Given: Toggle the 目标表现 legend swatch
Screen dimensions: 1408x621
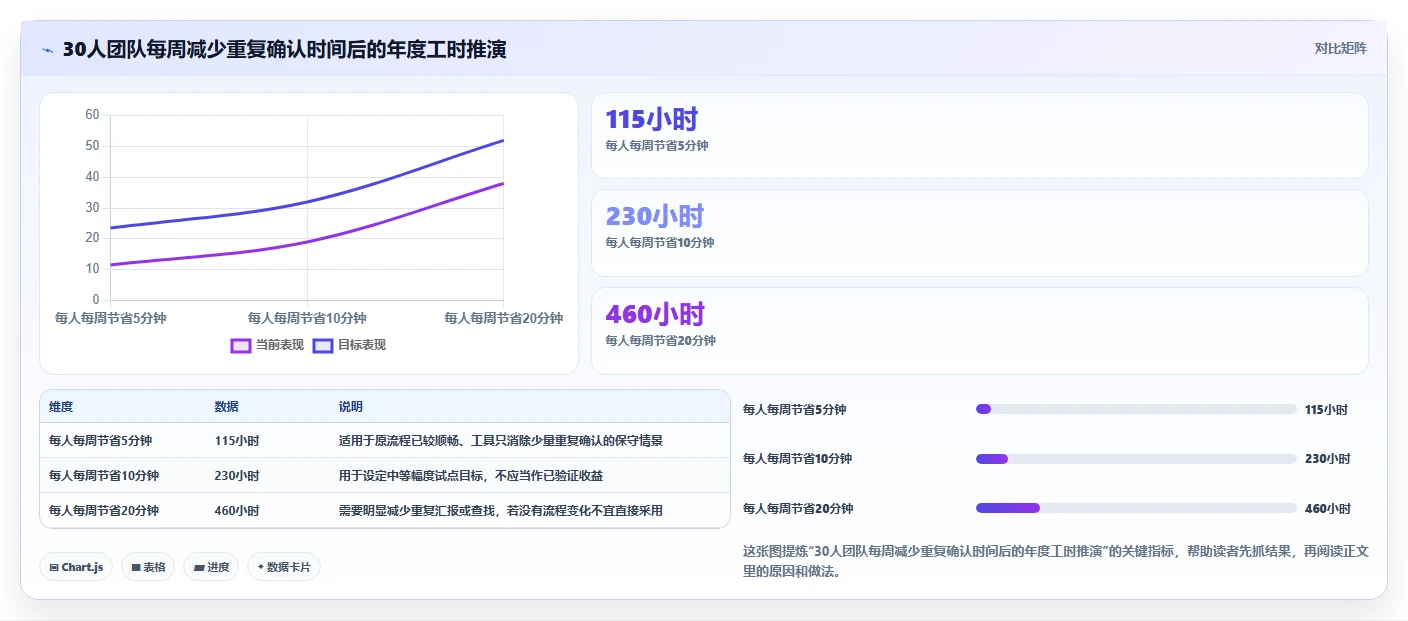Looking at the screenshot, I should (323, 345).
